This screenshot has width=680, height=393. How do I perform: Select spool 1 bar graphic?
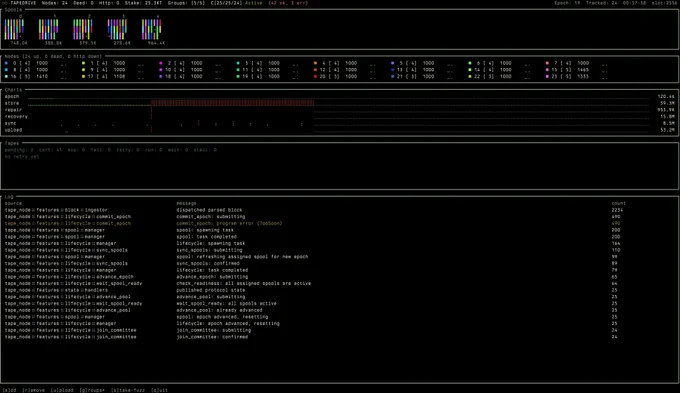pyautogui.click(x=49, y=29)
